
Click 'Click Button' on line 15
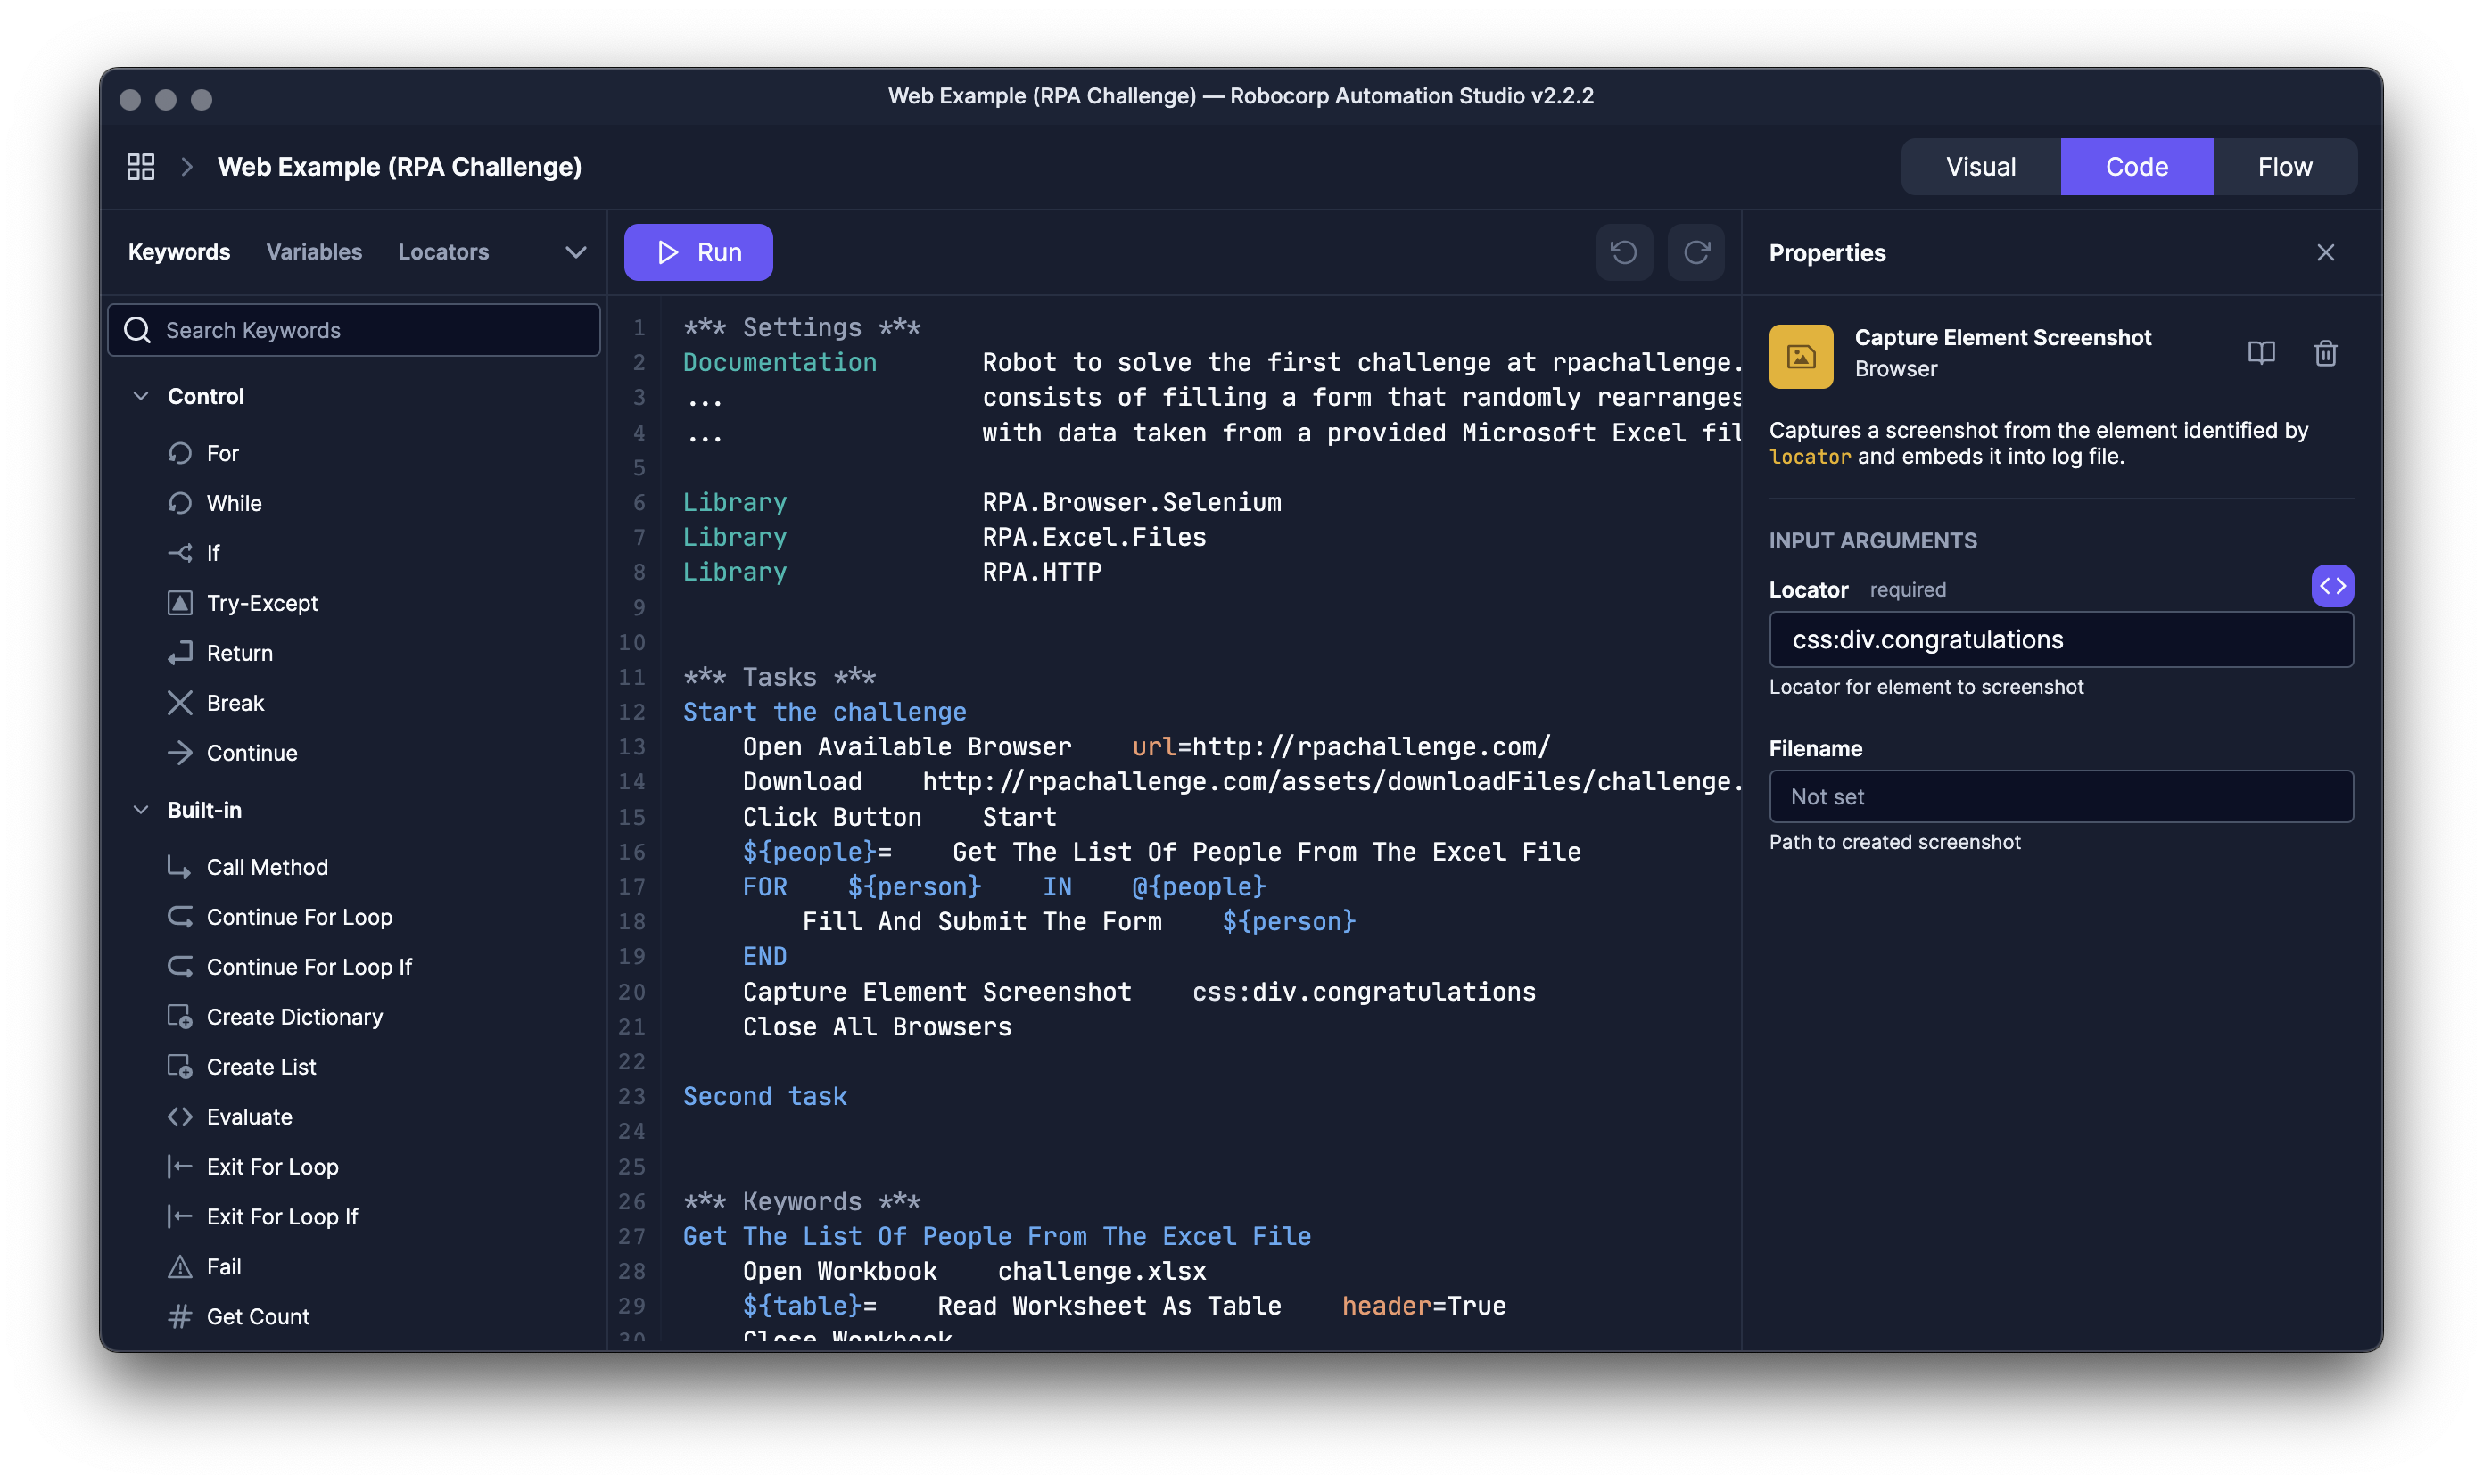tap(832, 817)
